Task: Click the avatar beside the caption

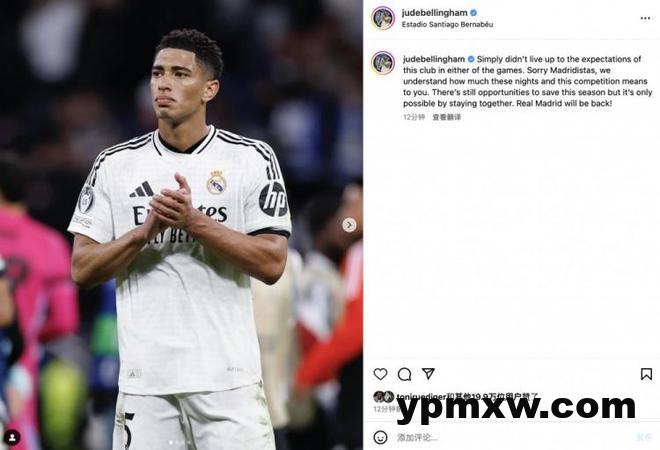Action: pos(383,63)
